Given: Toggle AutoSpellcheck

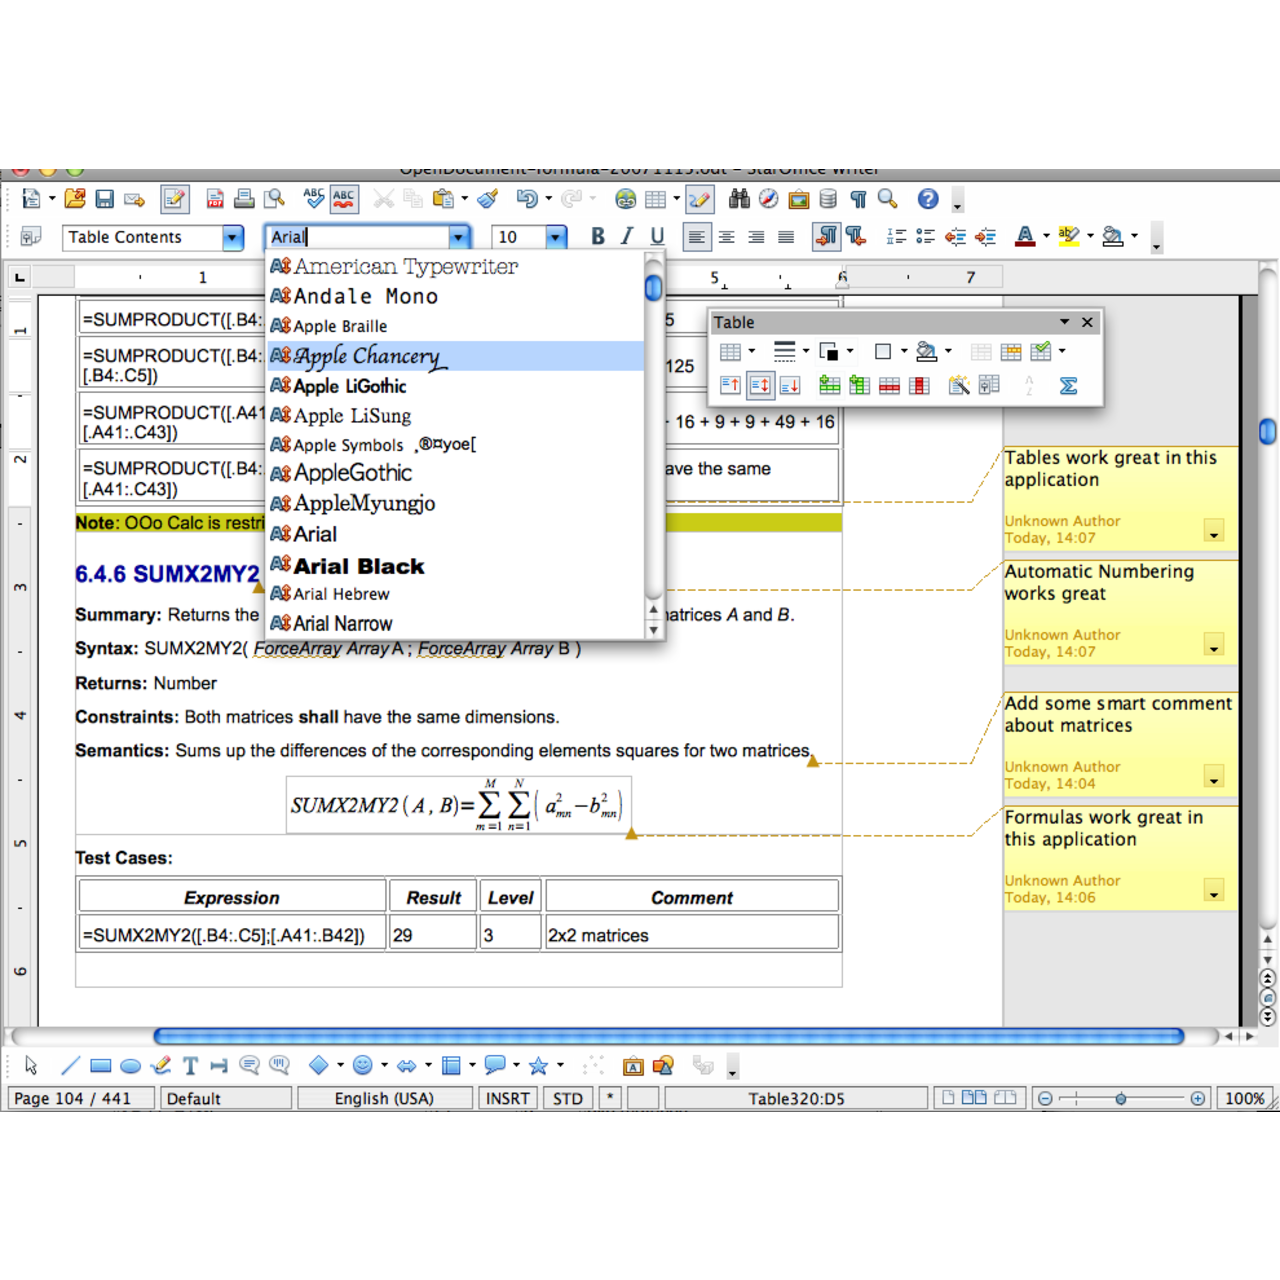Looking at the screenshot, I should coord(344,199).
